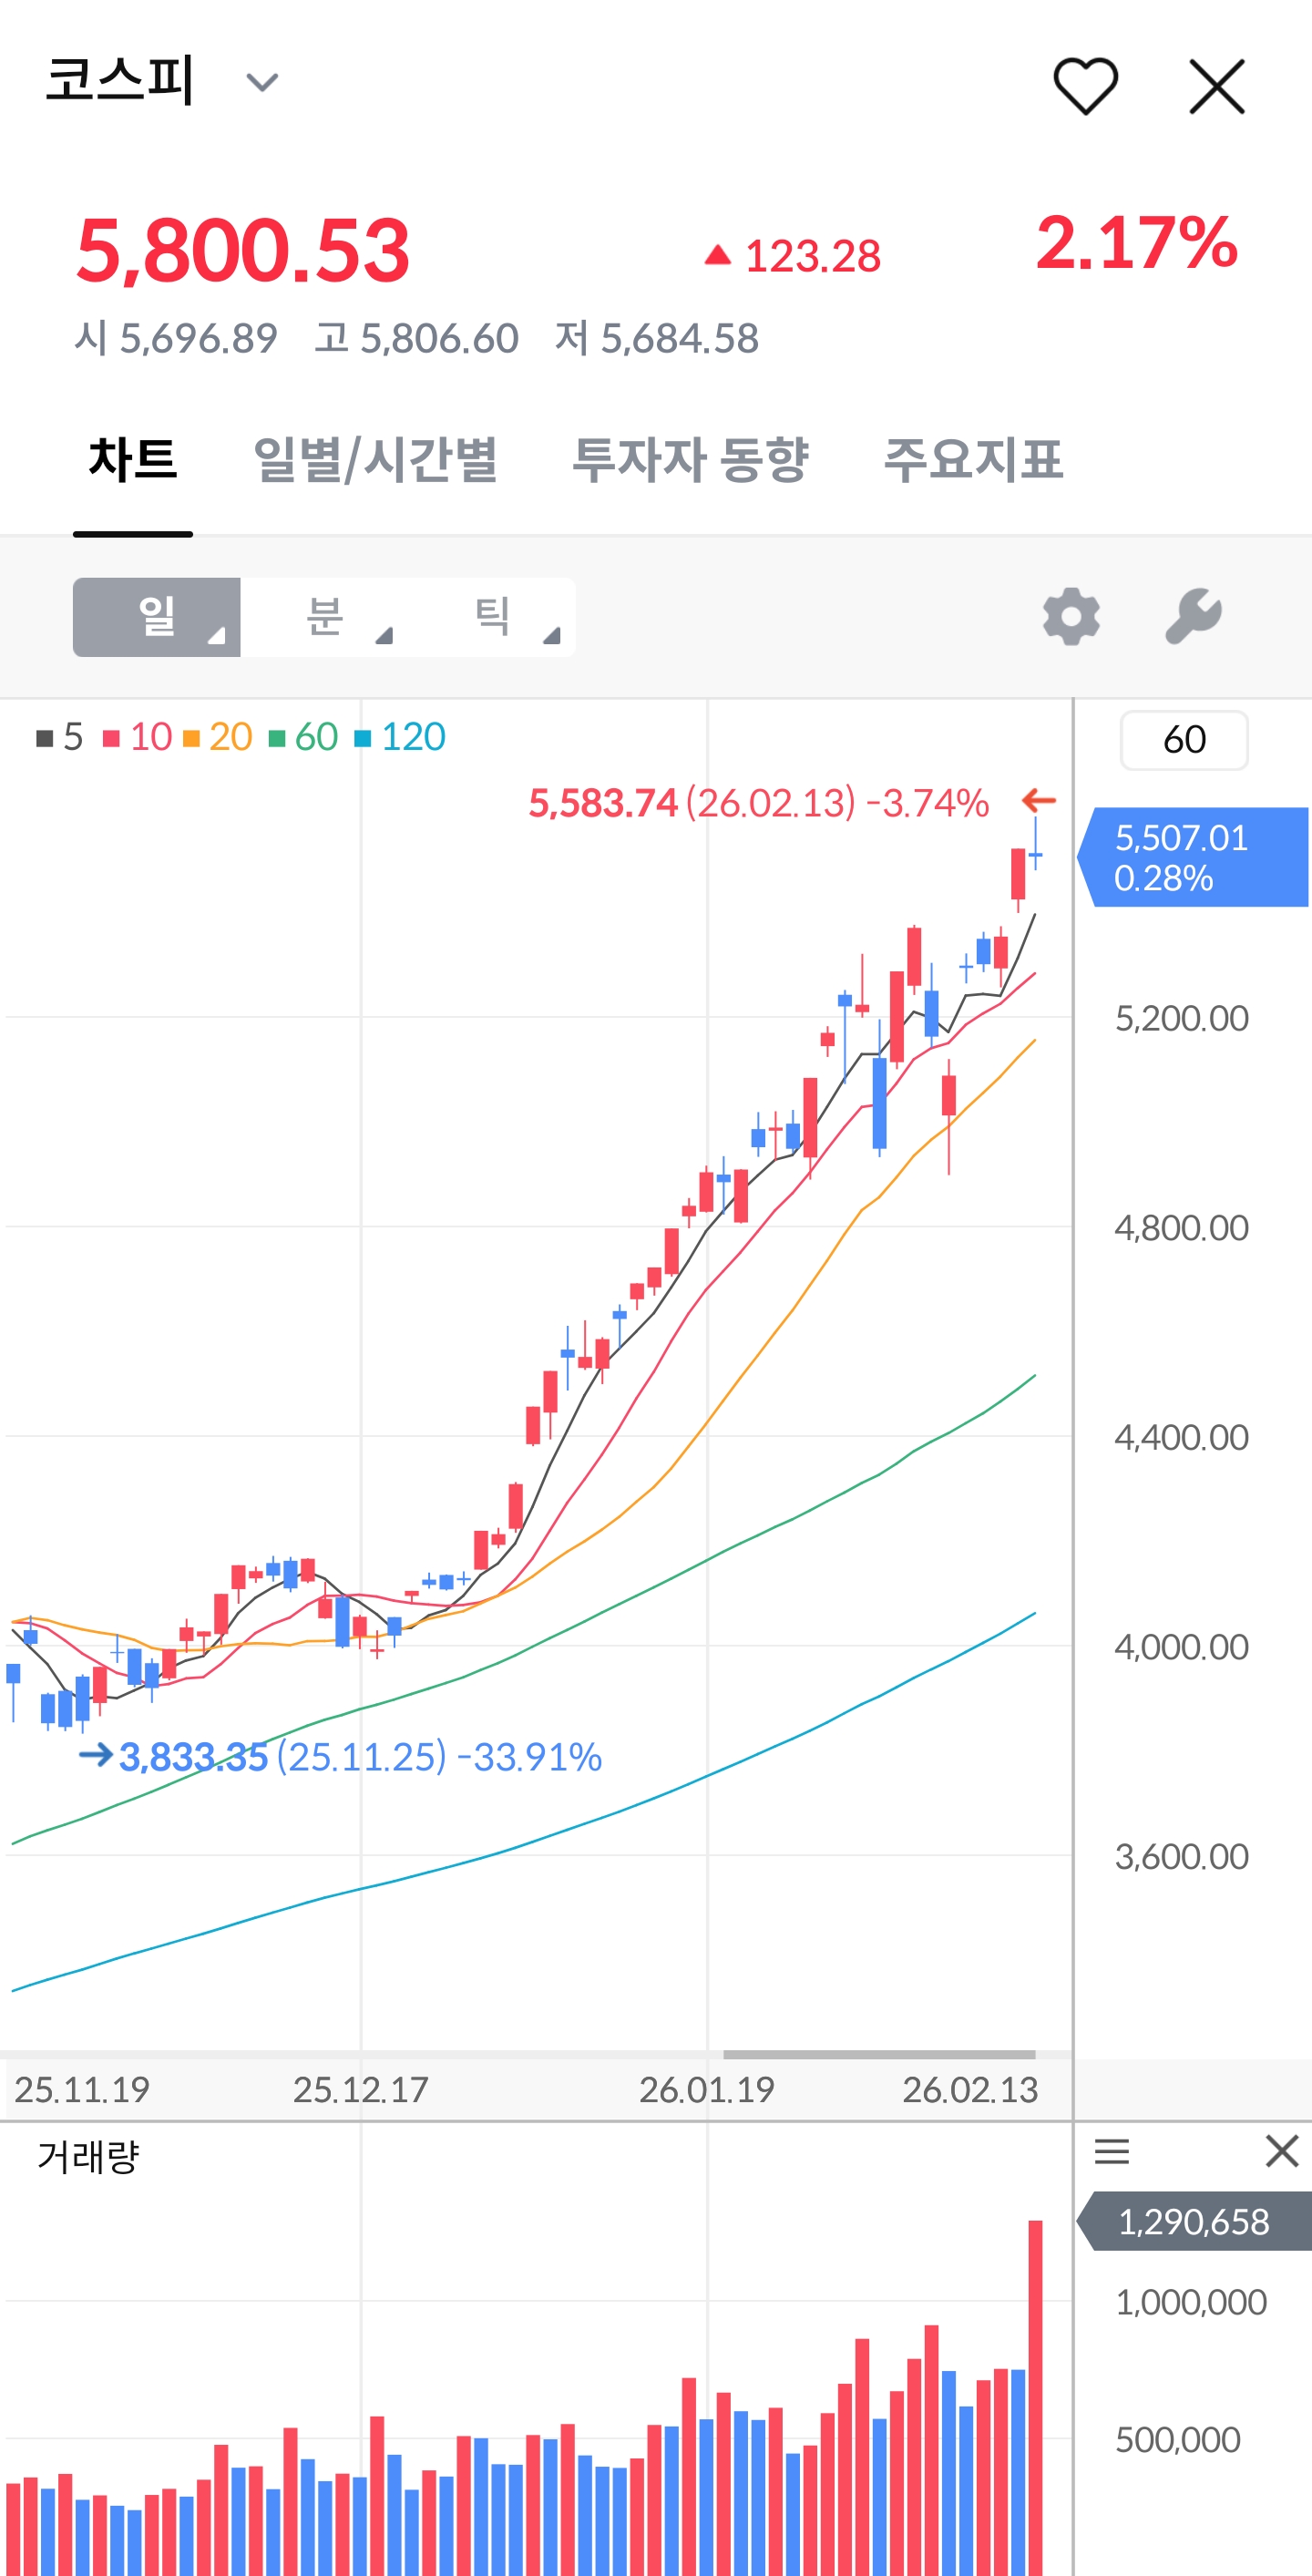Add 코스피 to favorites with heart icon
This screenshot has width=1312, height=2576.
coord(1085,86)
